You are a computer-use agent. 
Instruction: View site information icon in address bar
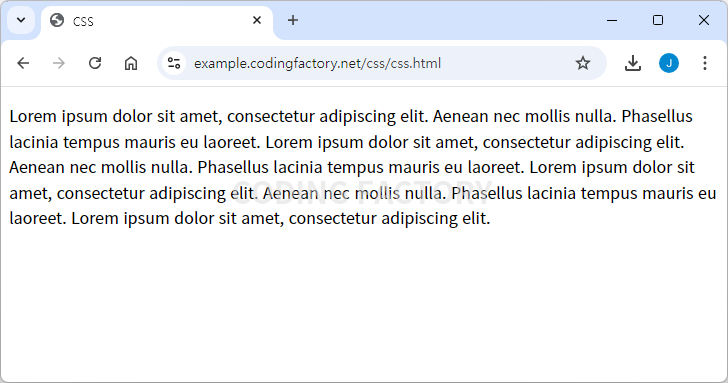pos(174,63)
